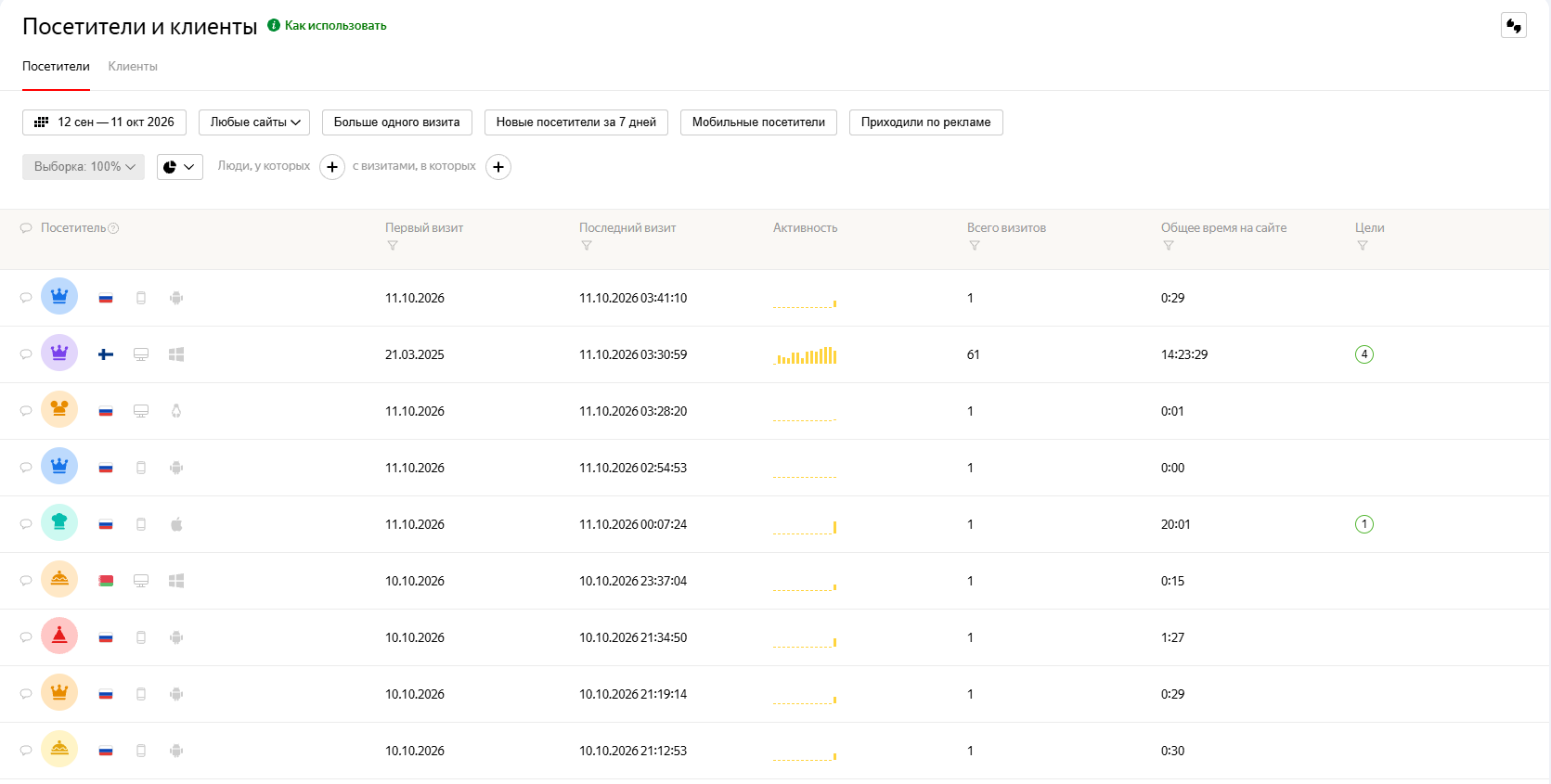Click the Windows icon in the 23:37:04 visitor row

click(x=177, y=580)
